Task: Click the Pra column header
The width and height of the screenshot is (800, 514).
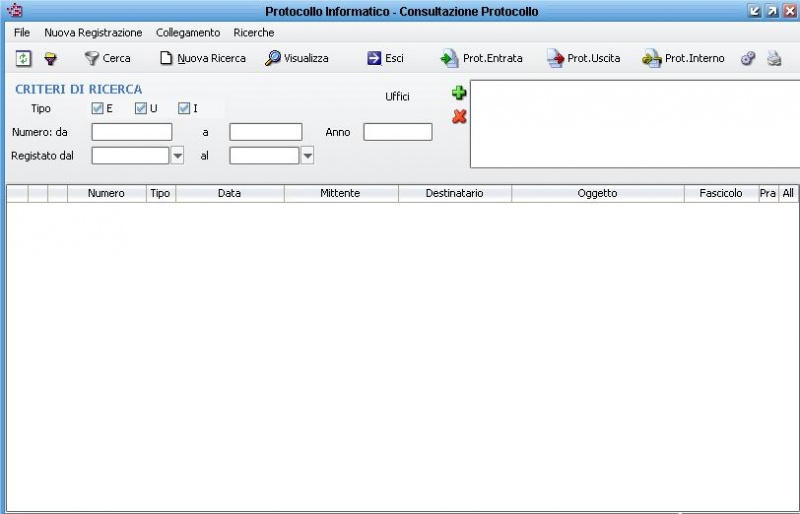Action: (x=768, y=193)
